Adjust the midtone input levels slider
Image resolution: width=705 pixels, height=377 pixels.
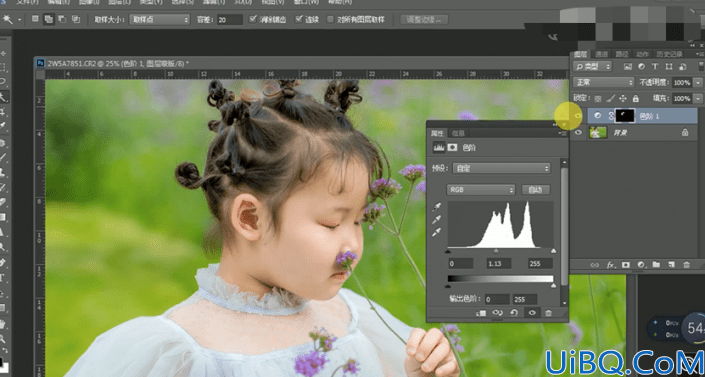(x=496, y=251)
